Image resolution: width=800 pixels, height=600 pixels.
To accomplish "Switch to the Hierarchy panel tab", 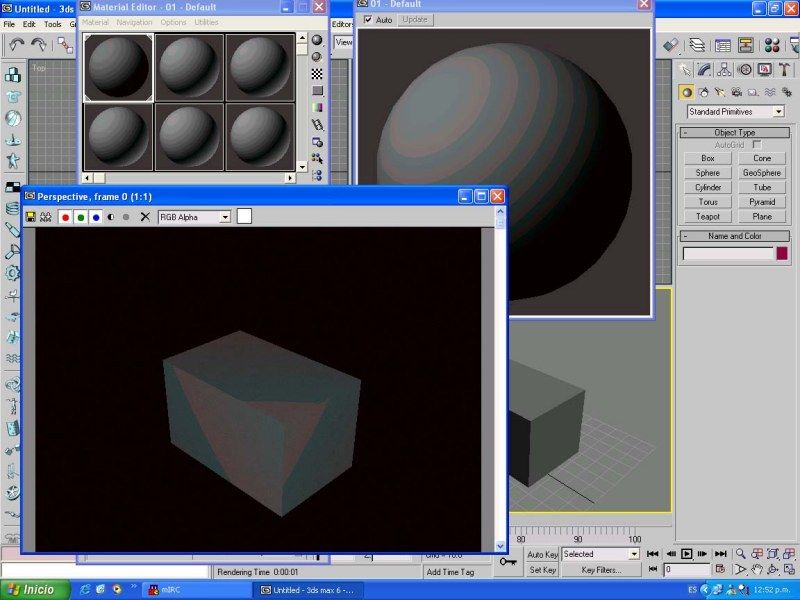I will click(x=724, y=69).
